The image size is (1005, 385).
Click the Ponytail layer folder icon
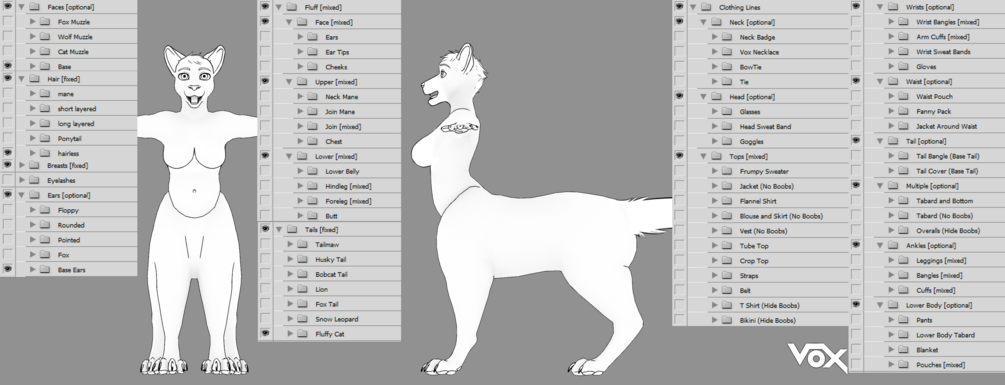coord(45,138)
